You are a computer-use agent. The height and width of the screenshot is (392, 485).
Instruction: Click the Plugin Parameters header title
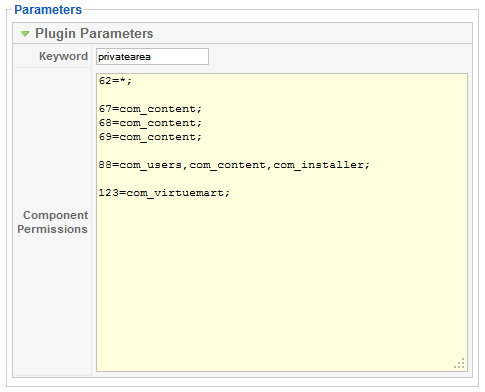[x=94, y=34]
